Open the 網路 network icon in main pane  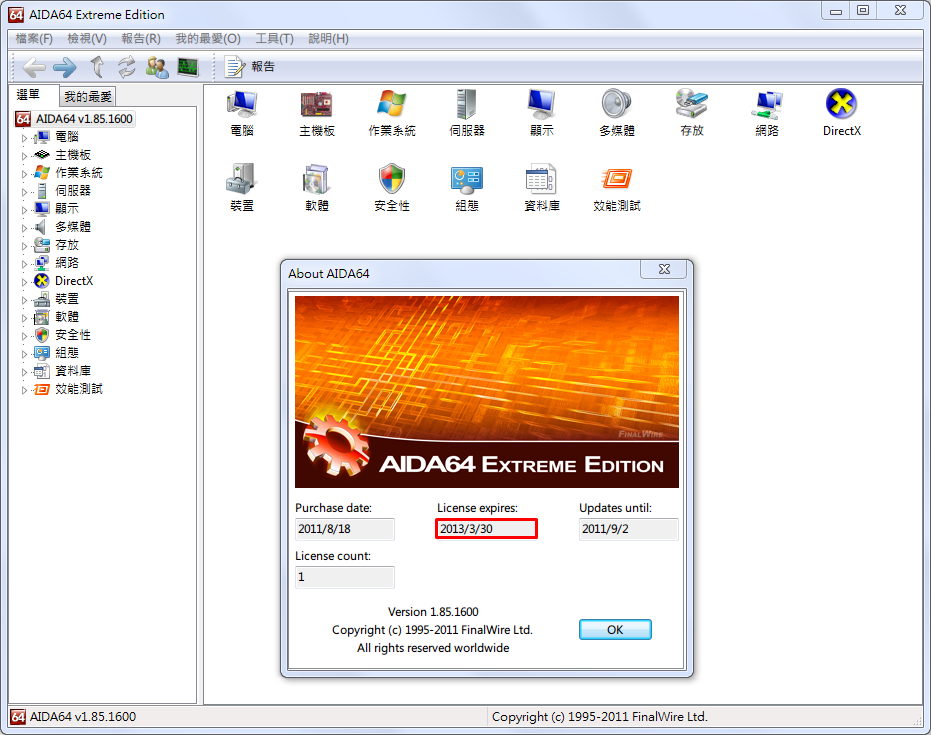pos(767,113)
